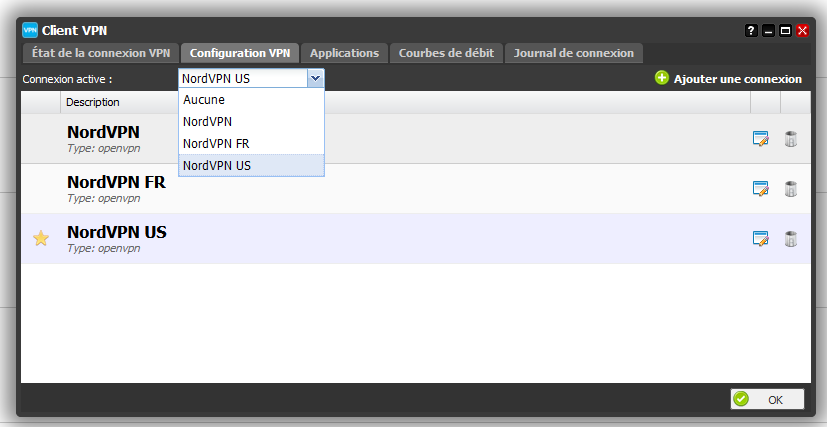Image resolution: width=827 pixels, height=427 pixels.
Task: Choose NordVPN FR in the dropdown list
Action: coord(252,143)
